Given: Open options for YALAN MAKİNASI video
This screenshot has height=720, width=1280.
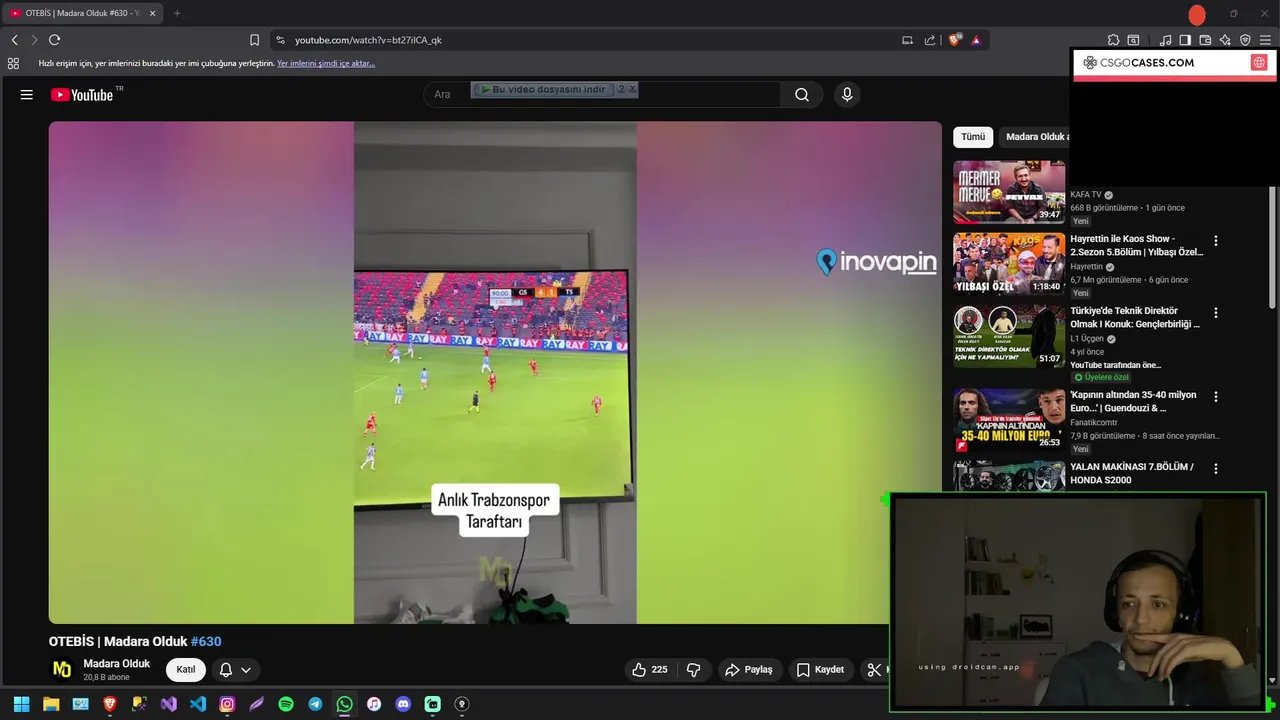Looking at the screenshot, I should coord(1216,469).
